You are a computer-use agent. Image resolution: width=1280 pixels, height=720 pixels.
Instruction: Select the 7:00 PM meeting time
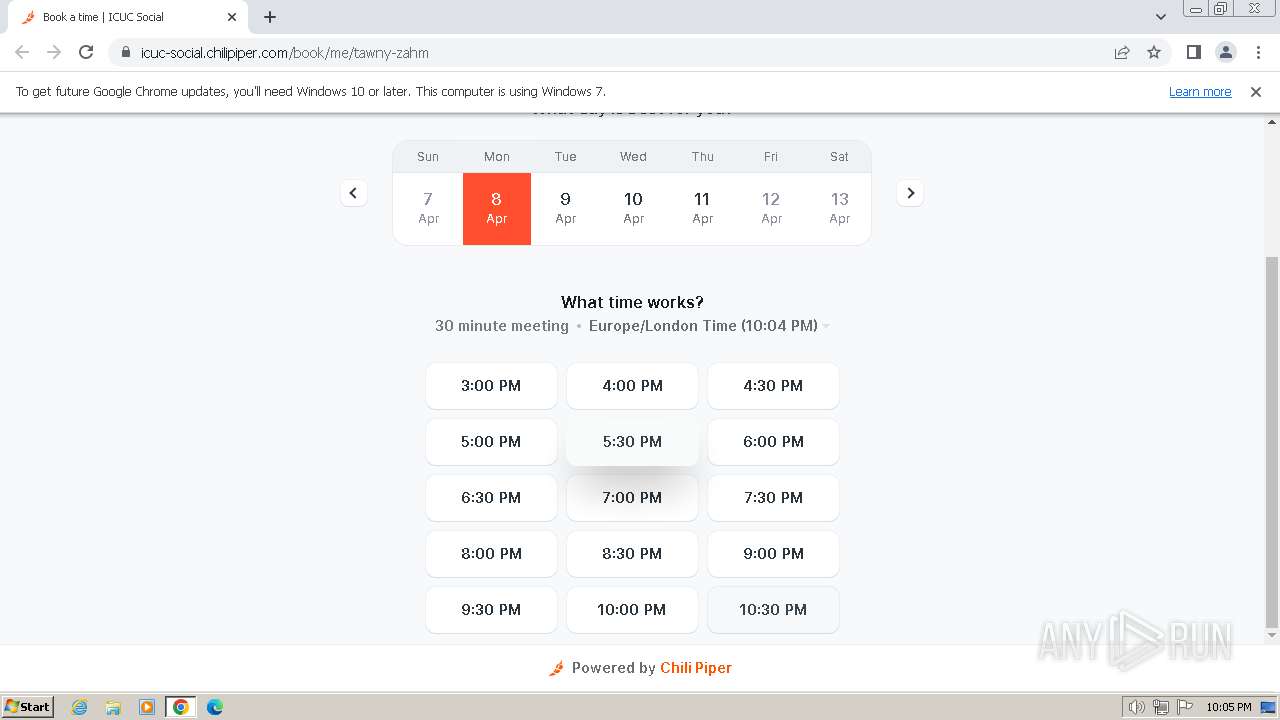632,497
